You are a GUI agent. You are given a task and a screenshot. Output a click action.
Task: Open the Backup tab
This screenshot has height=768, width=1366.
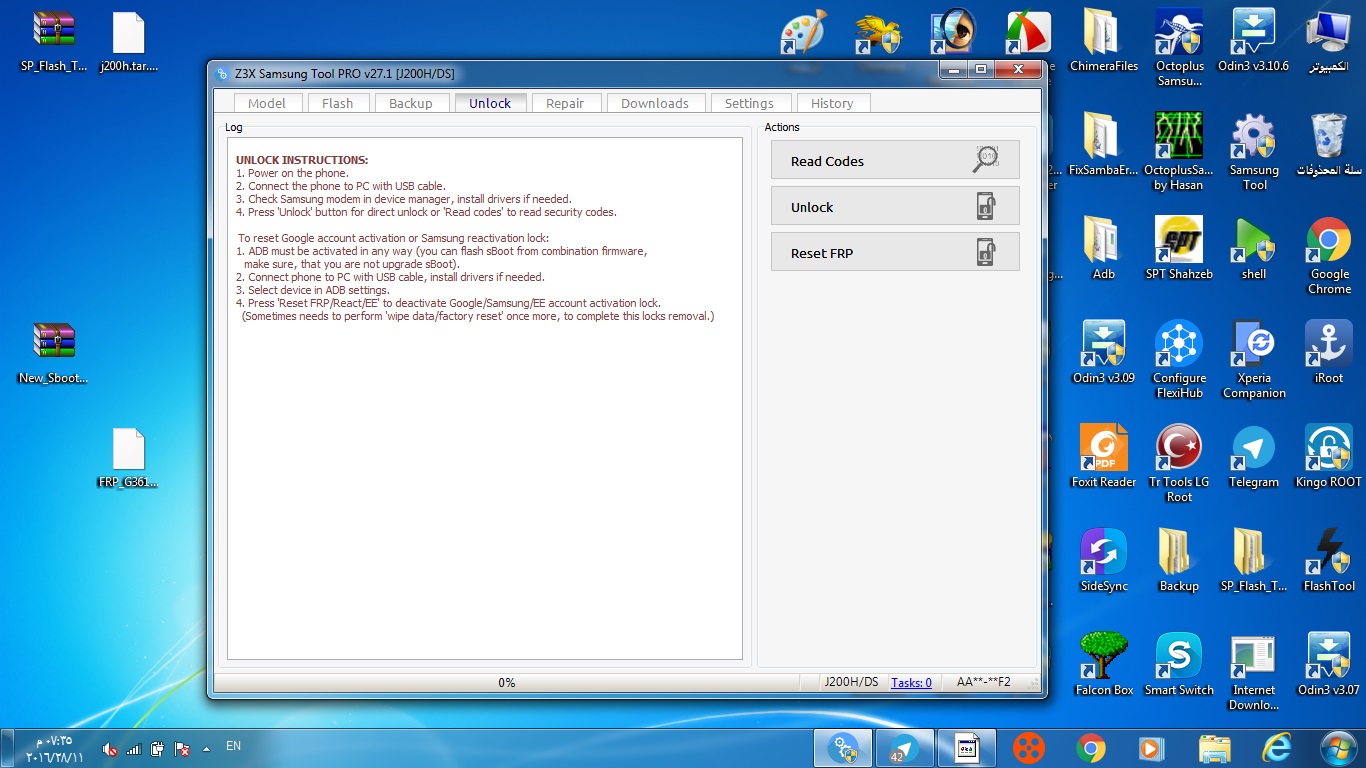coord(411,103)
